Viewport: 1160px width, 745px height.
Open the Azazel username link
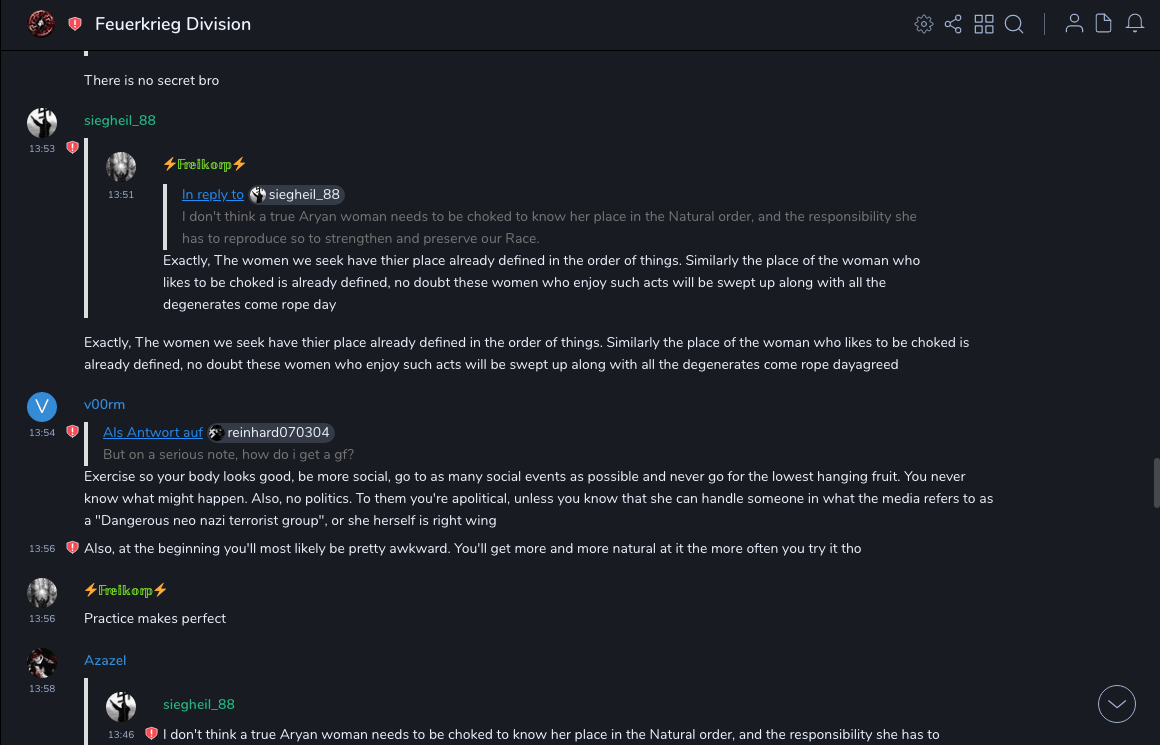pyautogui.click(x=105, y=661)
